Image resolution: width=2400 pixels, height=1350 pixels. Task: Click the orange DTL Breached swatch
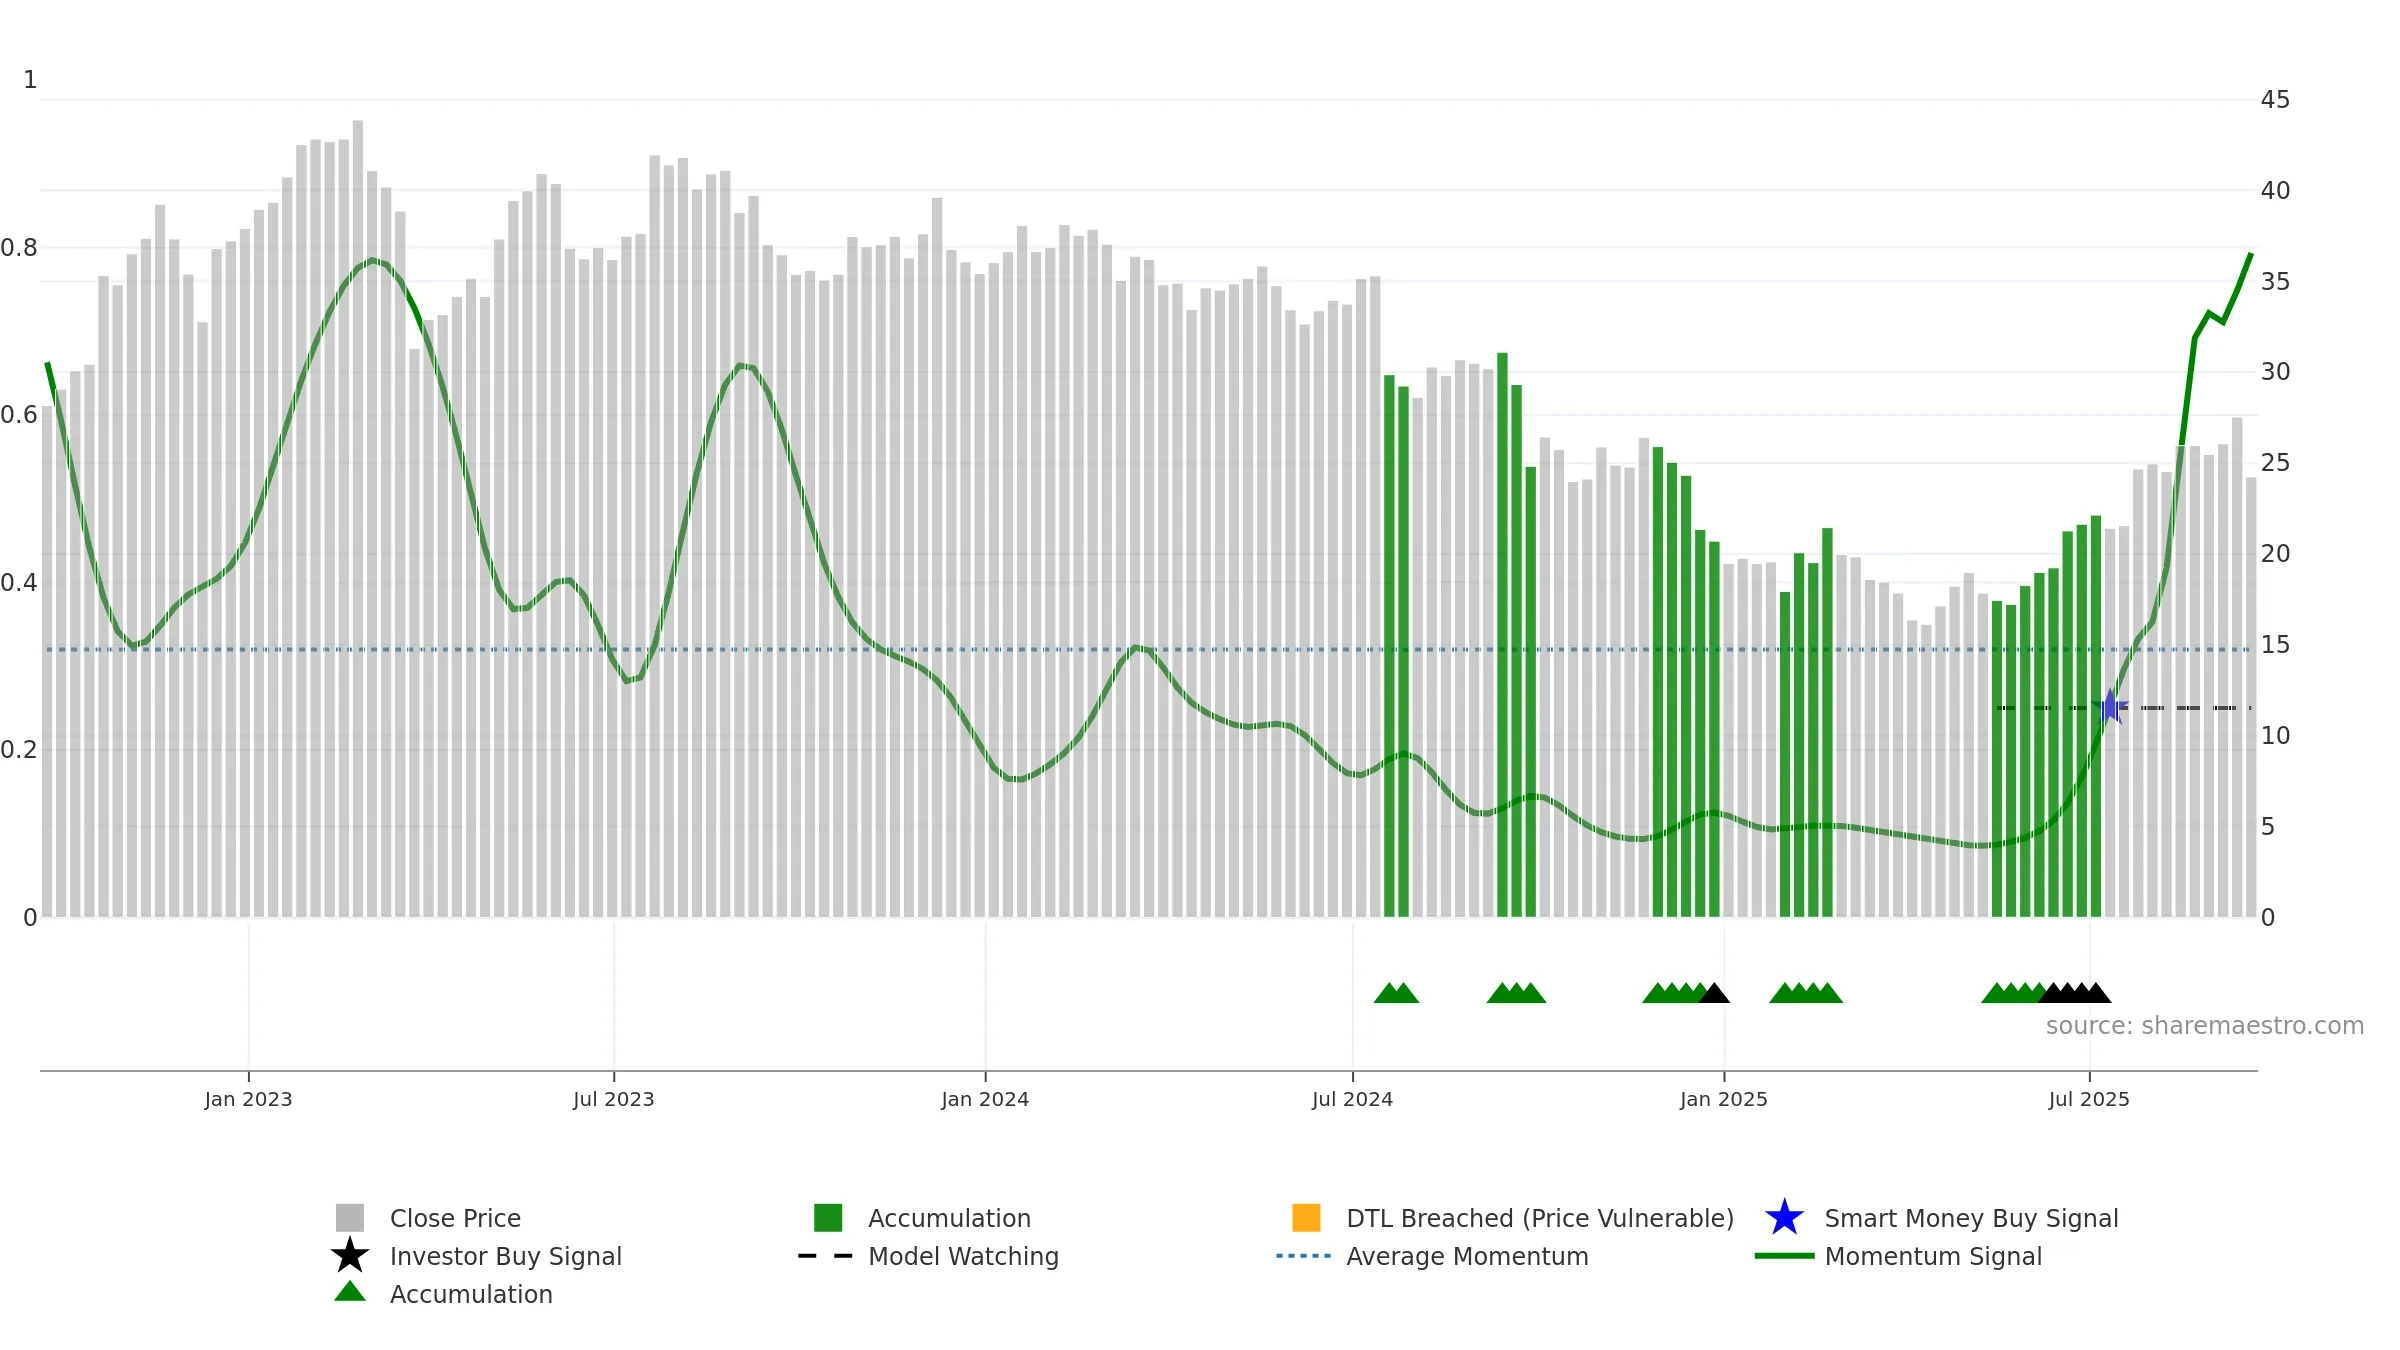[1306, 1218]
